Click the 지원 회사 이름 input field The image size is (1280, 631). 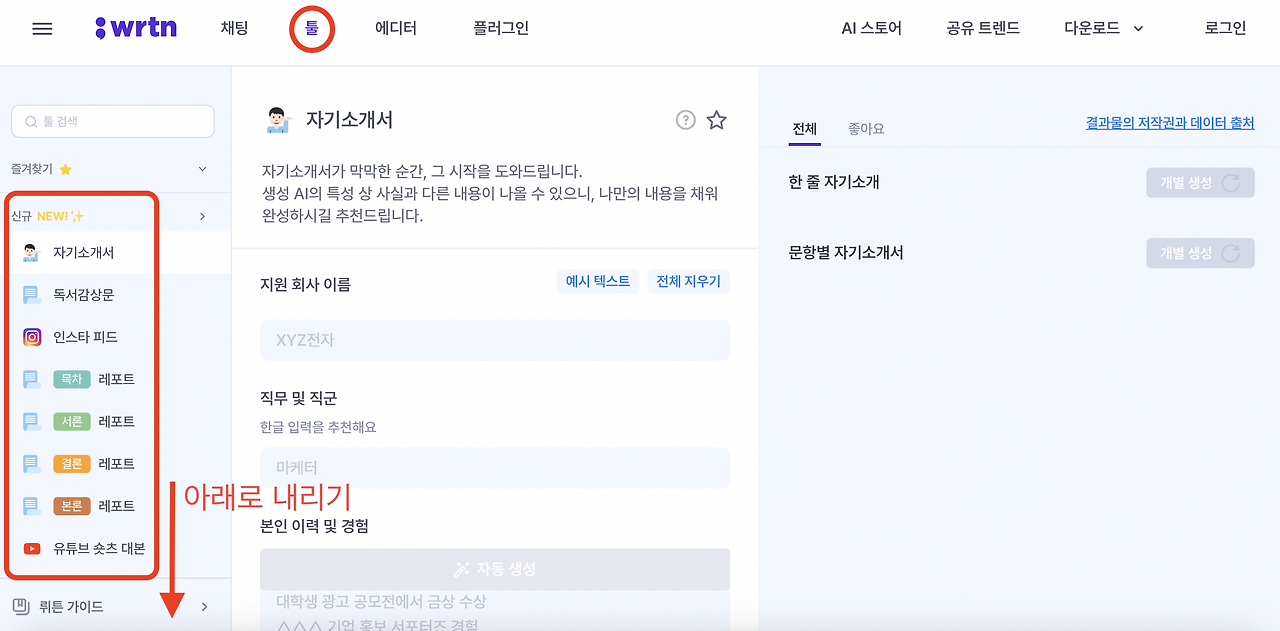(494, 340)
